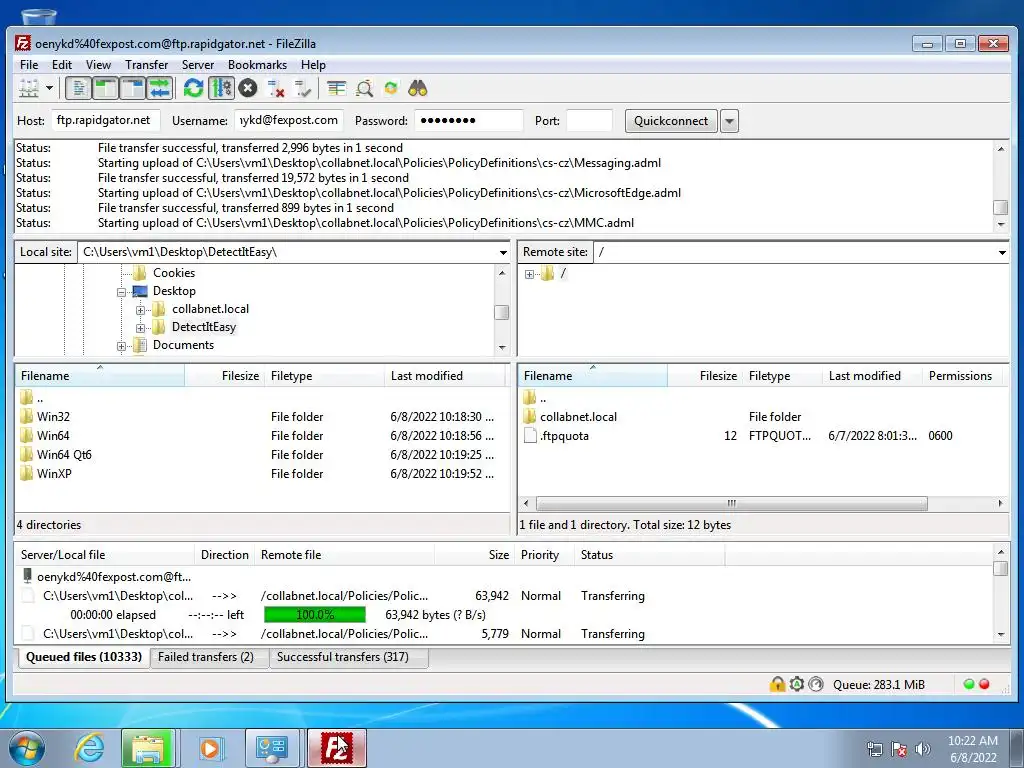Collapse the Desktop tree node
This screenshot has height=768, width=1024.
click(x=121, y=292)
